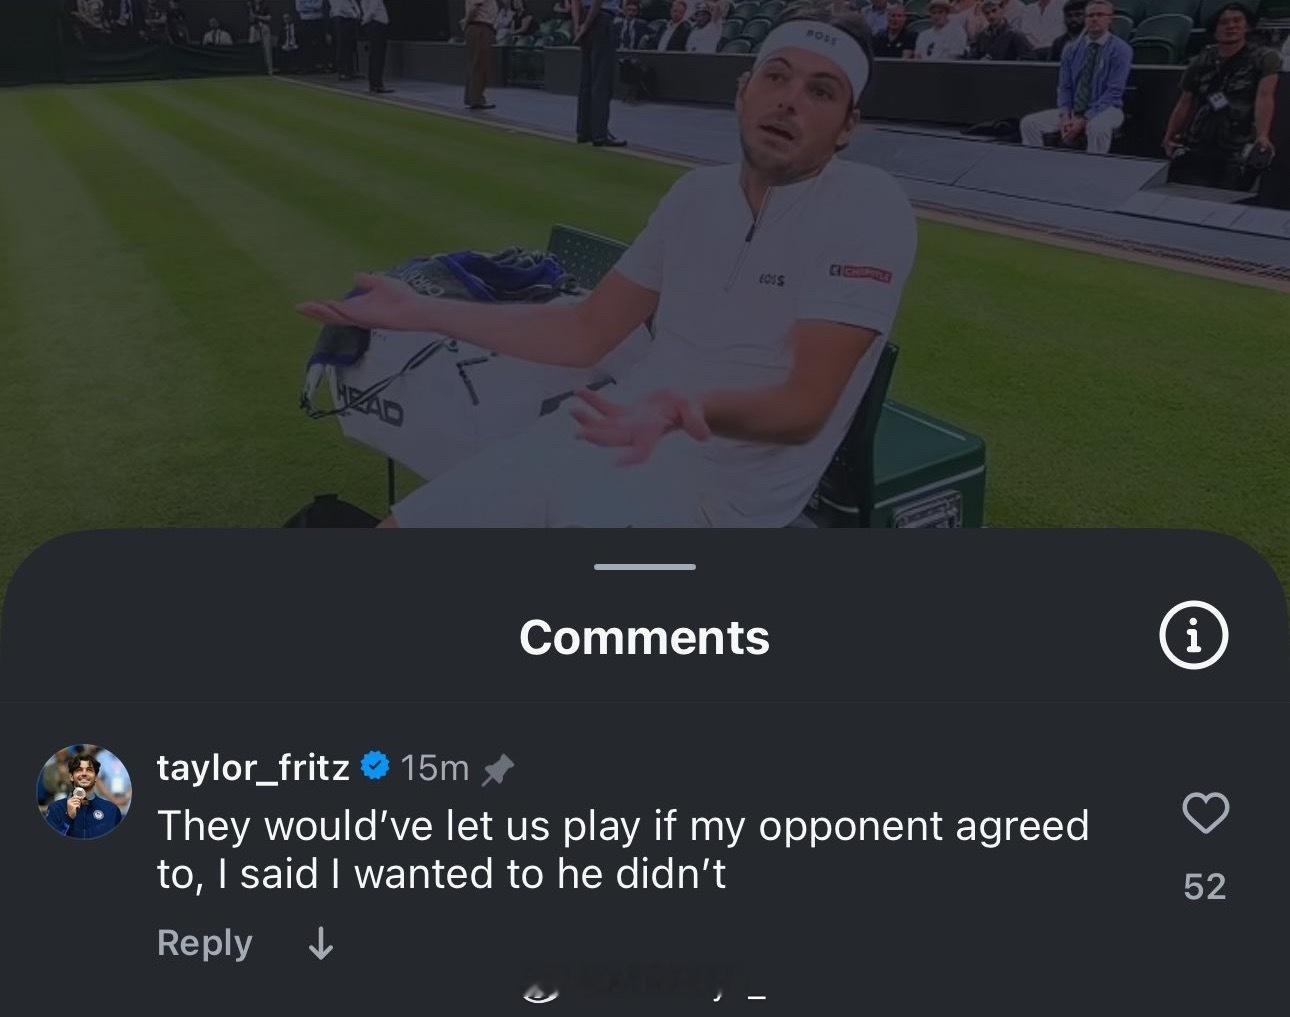1290x1017 pixels.
Task: Open taylor_fritz's profile picture
Action: 85,791
